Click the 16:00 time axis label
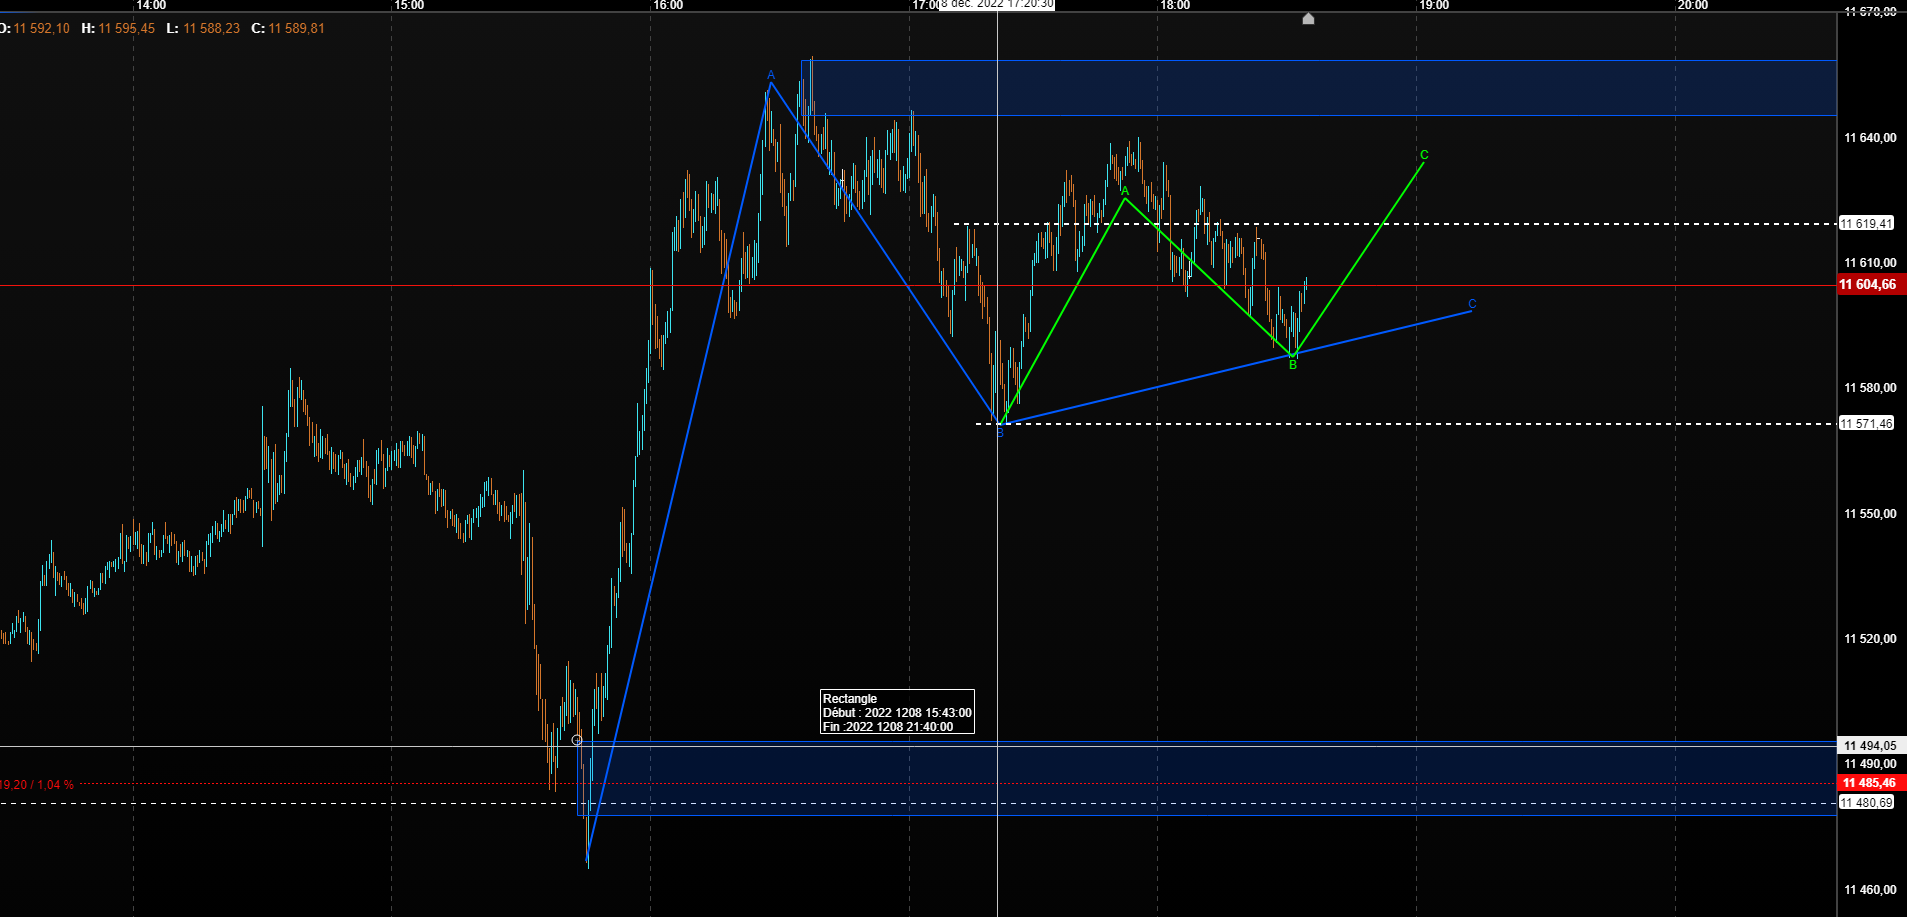1907x917 pixels. (668, 5)
